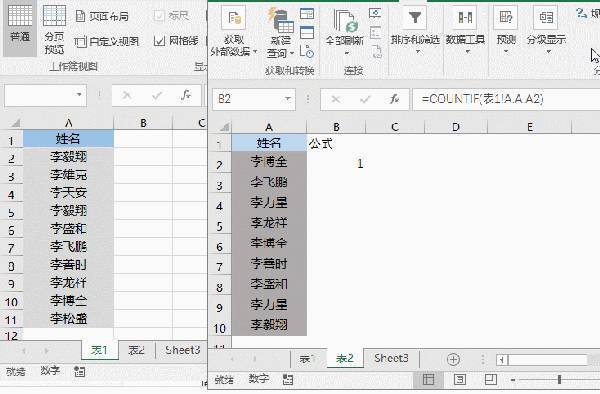Expand the Get External Data (获取外部数据) dropdown arrow
Image resolution: width=600 pixels, height=394 pixels.
[255, 52]
